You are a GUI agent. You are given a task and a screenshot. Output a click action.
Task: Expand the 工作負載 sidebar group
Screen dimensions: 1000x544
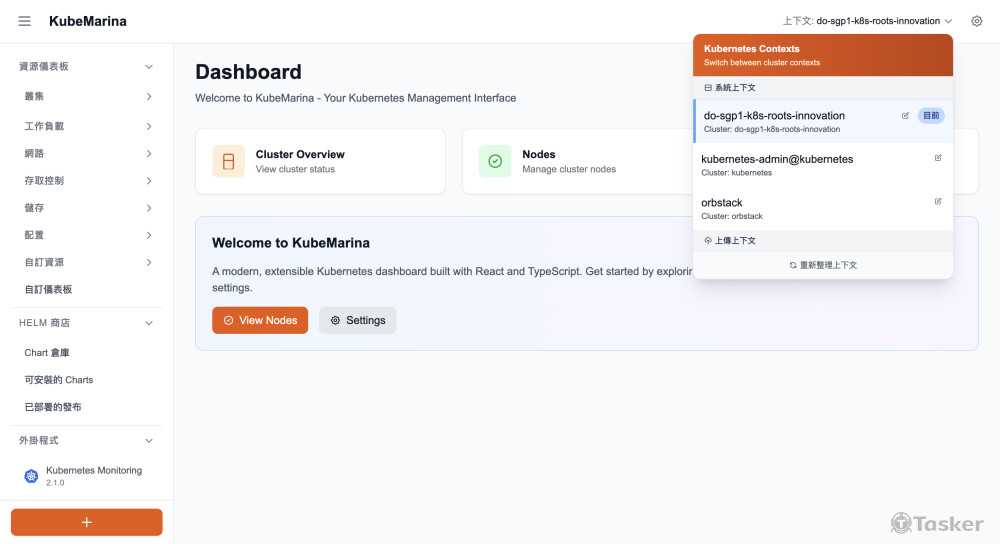[149, 126]
